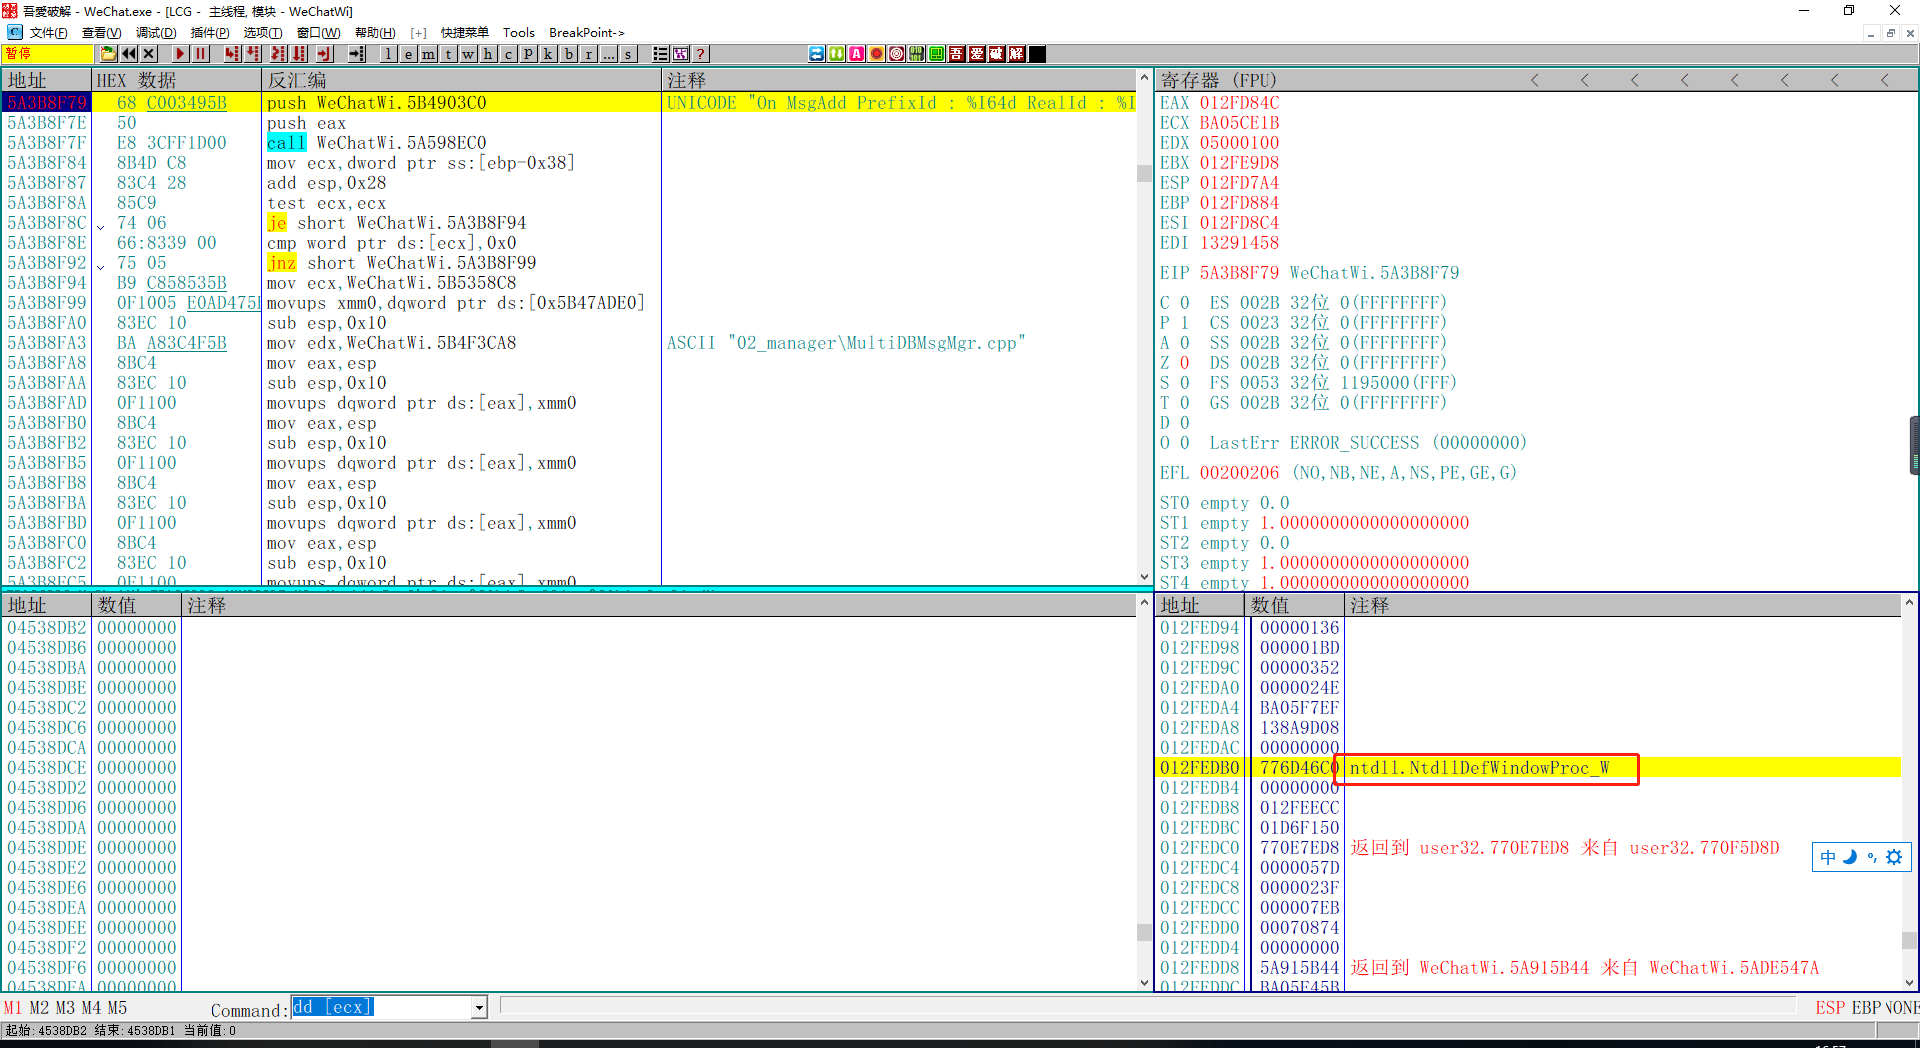The width and height of the screenshot is (1920, 1048).
Task: Trace over with the toolbar icon
Action: 299,54
